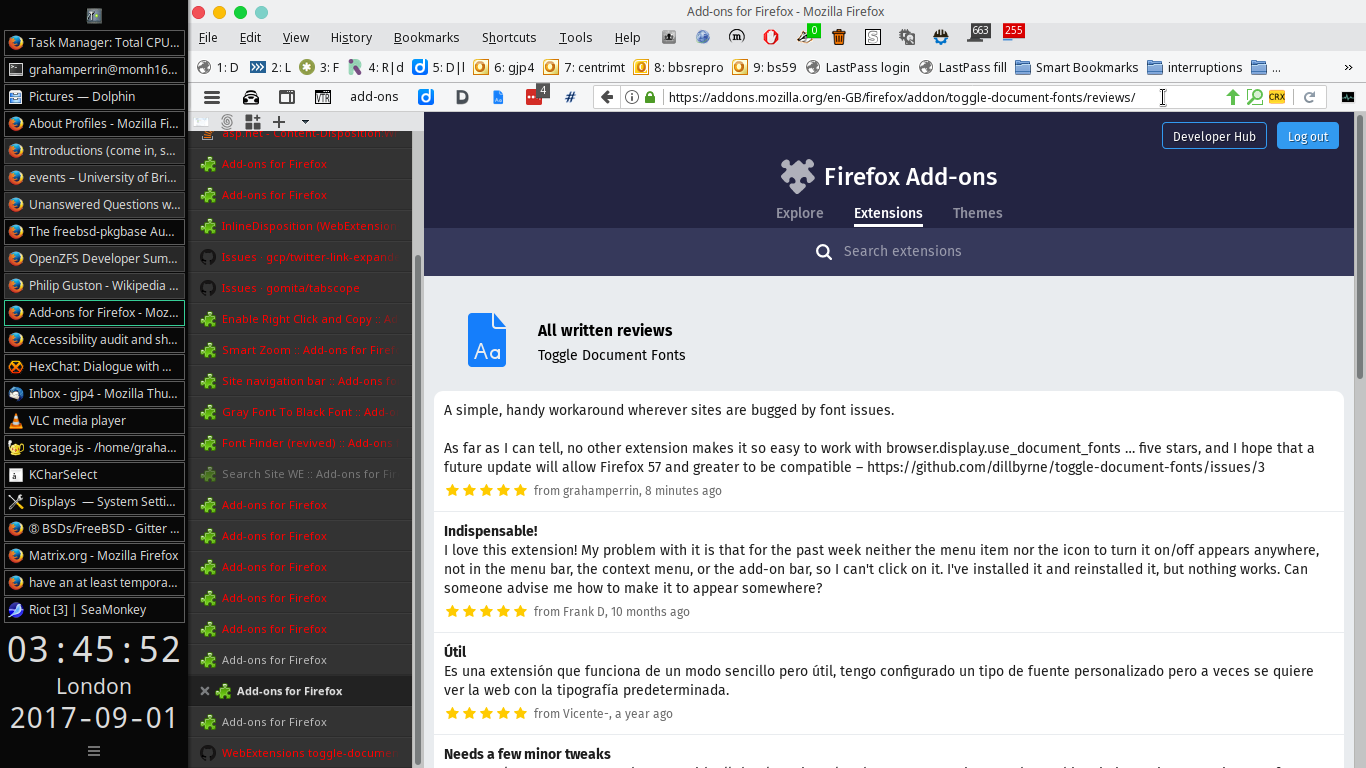Click the page vertical scrollbar
This screenshot has width=1366, height=768.
tap(1360, 245)
